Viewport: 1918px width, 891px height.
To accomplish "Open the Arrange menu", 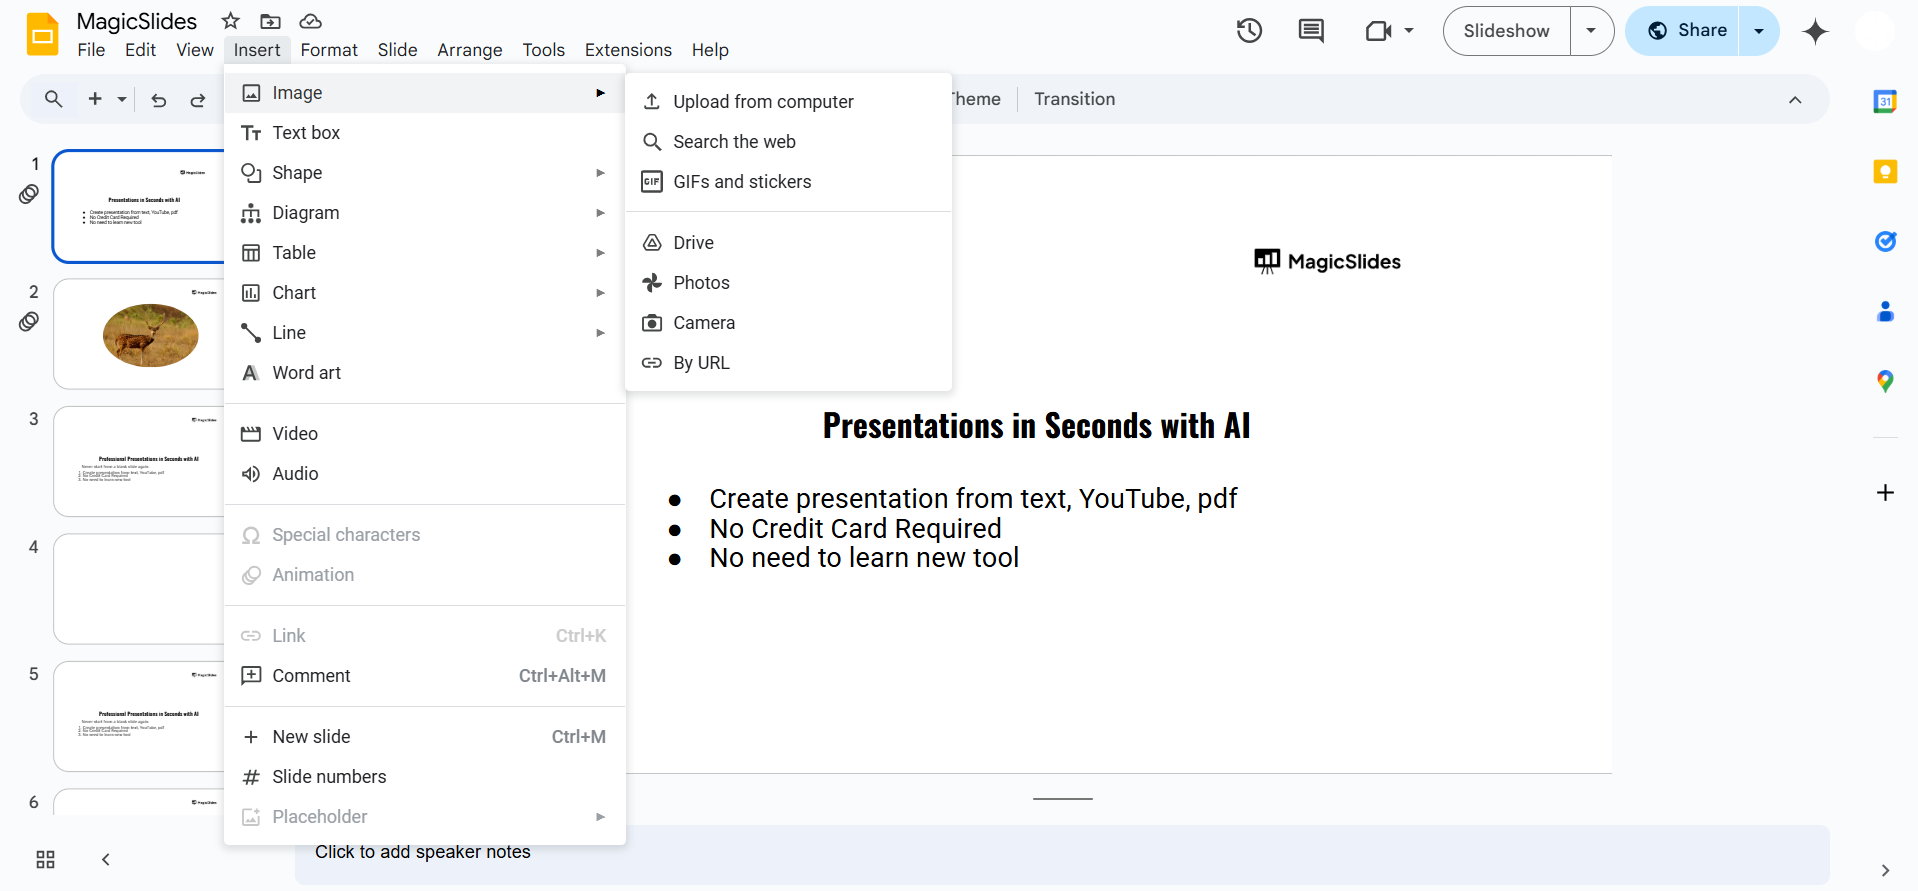I will point(470,50).
